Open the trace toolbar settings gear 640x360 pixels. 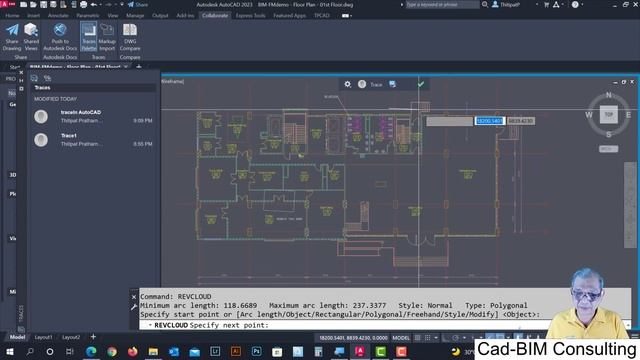(x=347, y=84)
